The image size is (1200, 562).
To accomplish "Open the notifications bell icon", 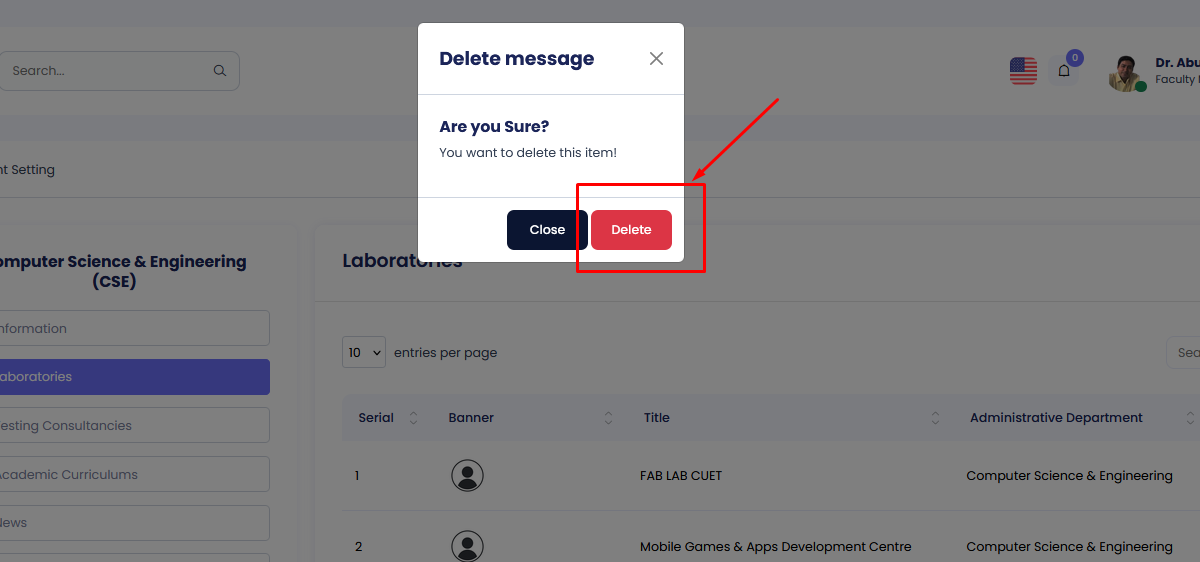I will tap(1064, 71).
